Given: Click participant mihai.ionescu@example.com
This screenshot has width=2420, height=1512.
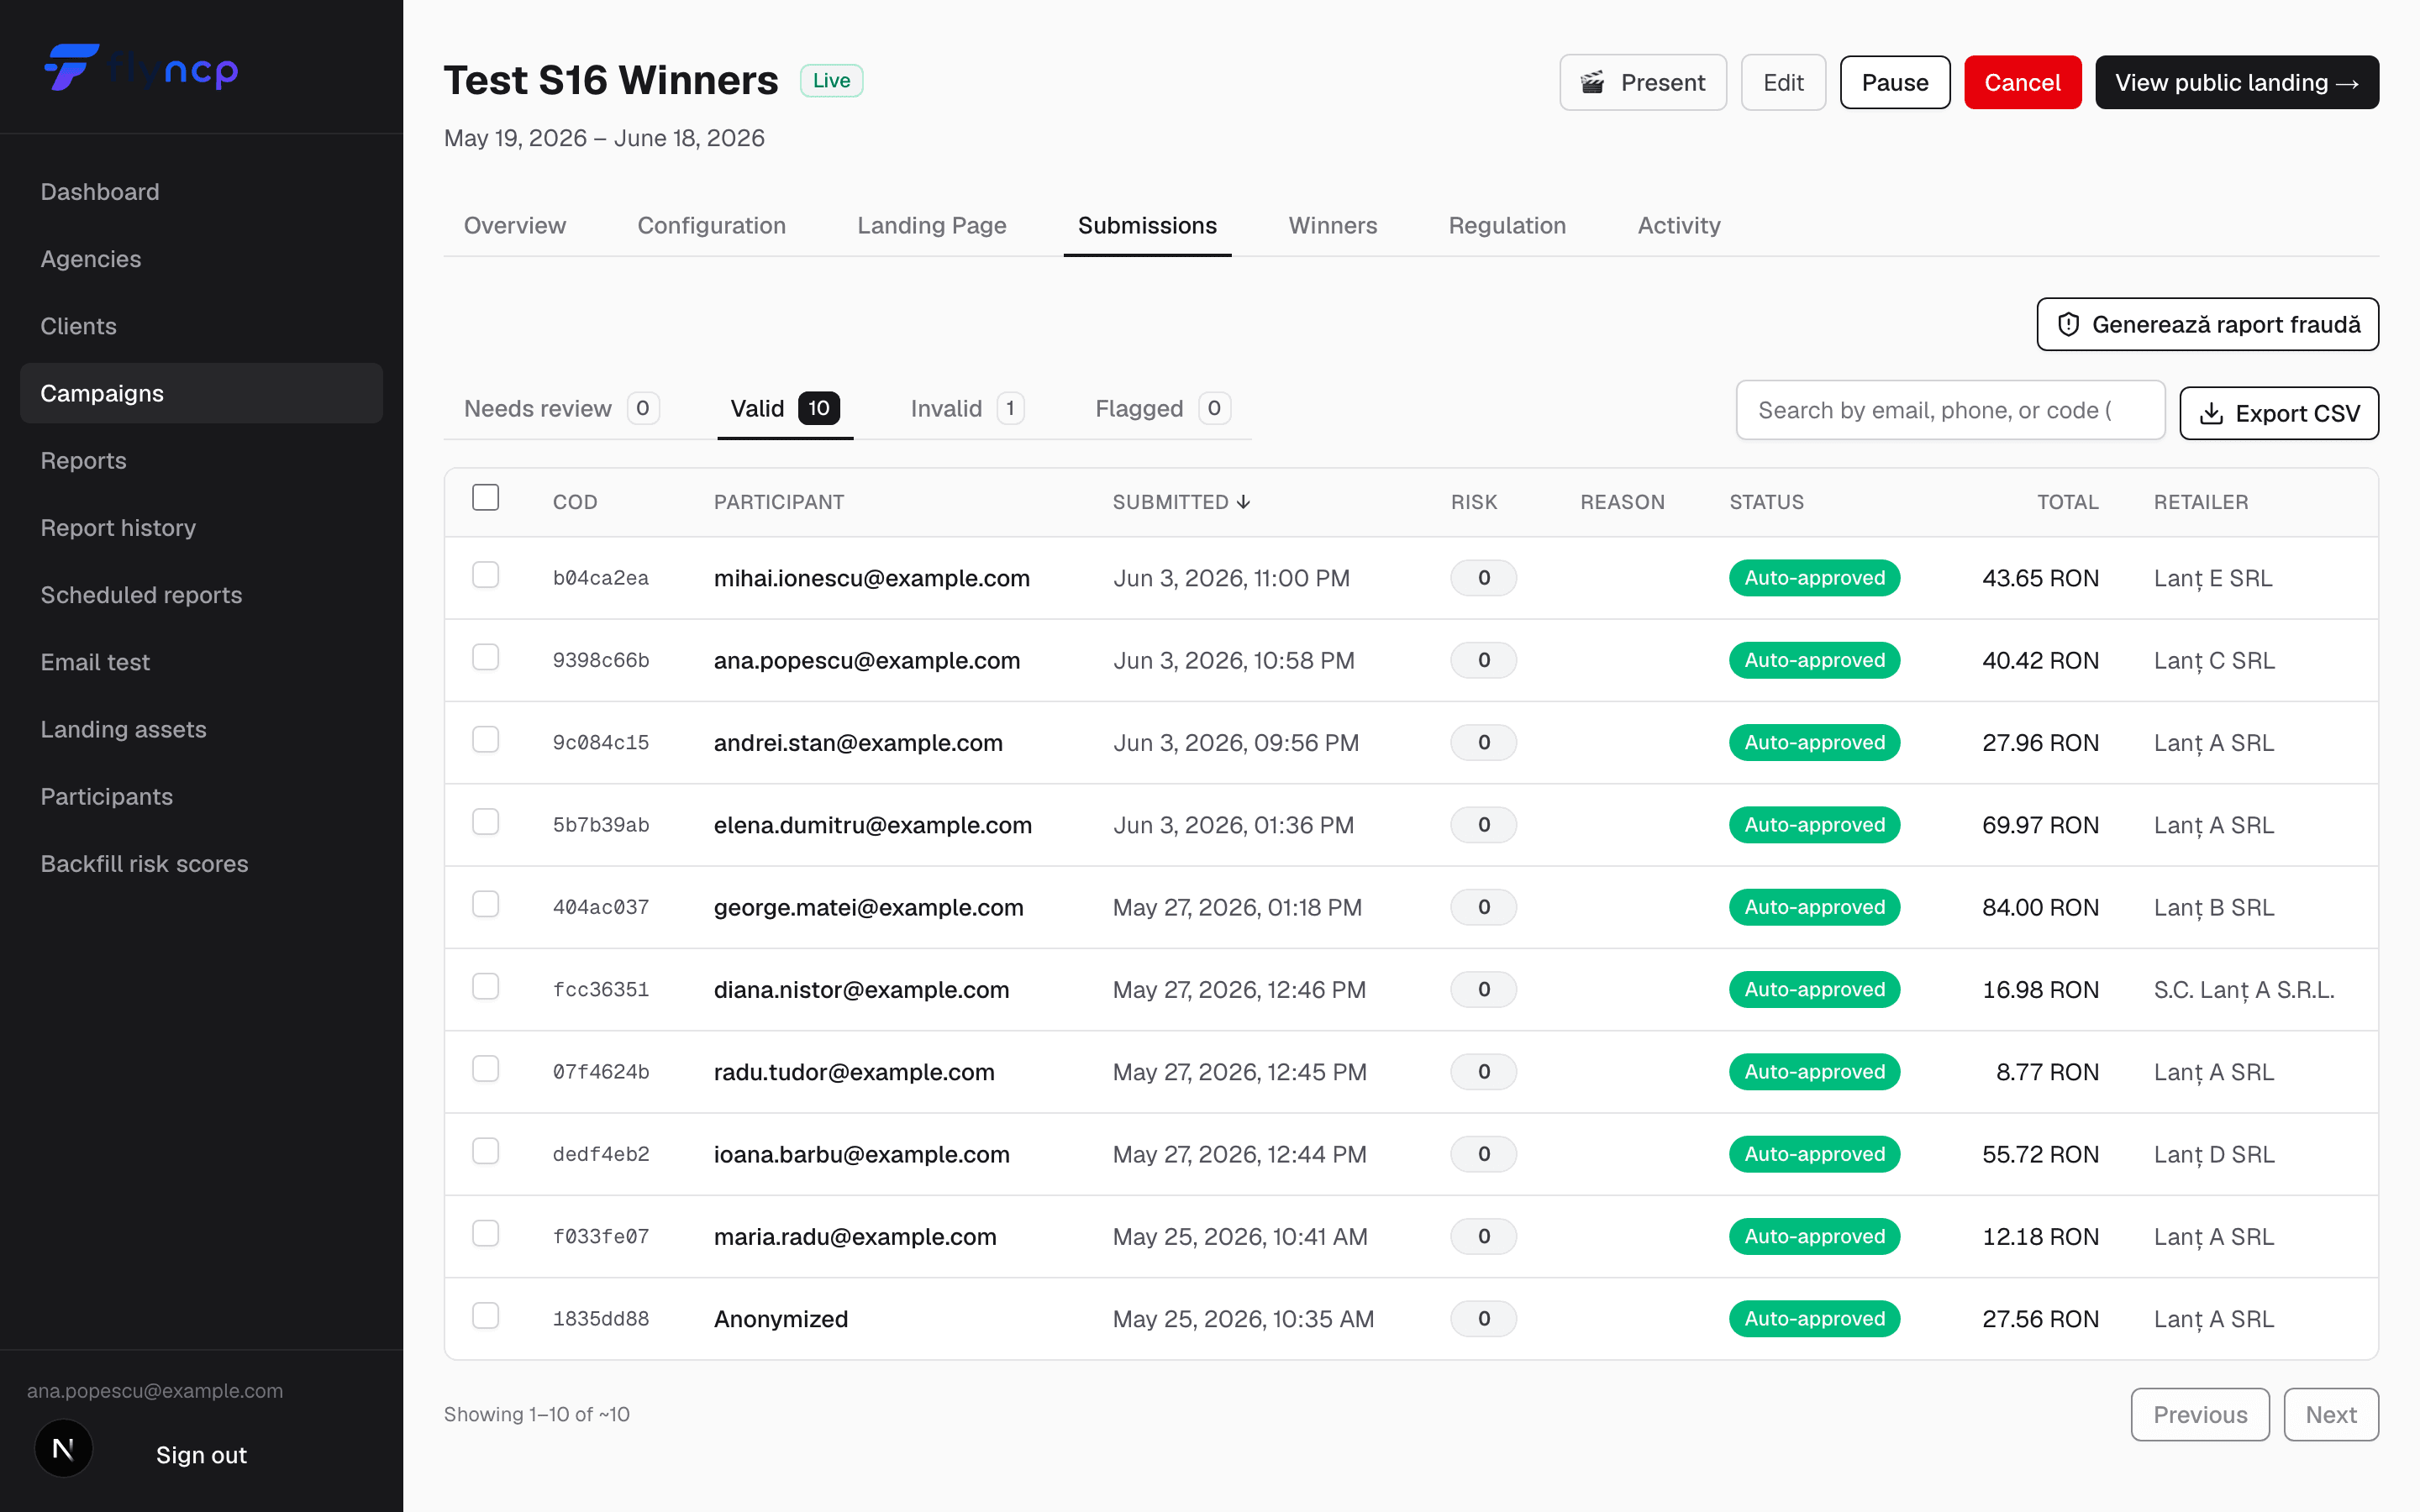Looking at the screenshot, I should 871,578.
